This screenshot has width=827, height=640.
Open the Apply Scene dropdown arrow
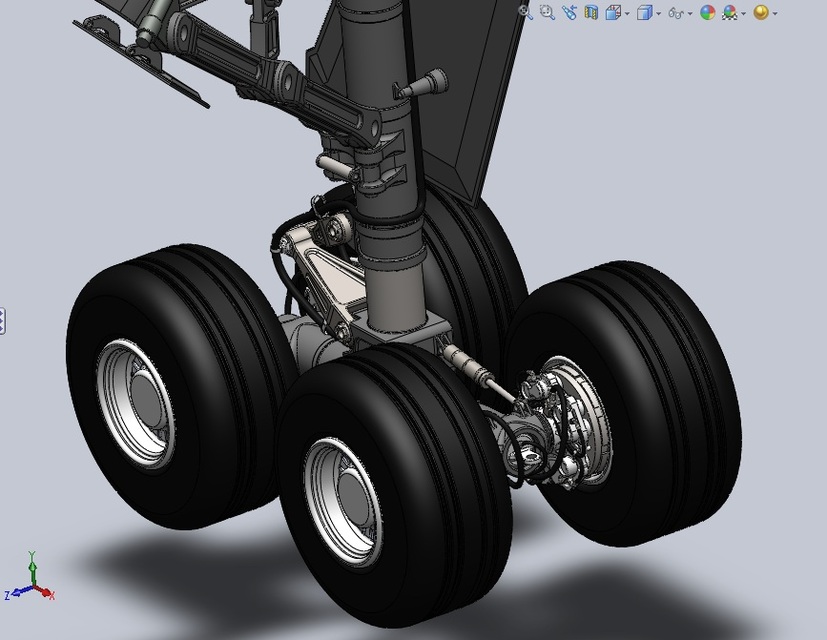pyautogui.click(x=742, y=11)
